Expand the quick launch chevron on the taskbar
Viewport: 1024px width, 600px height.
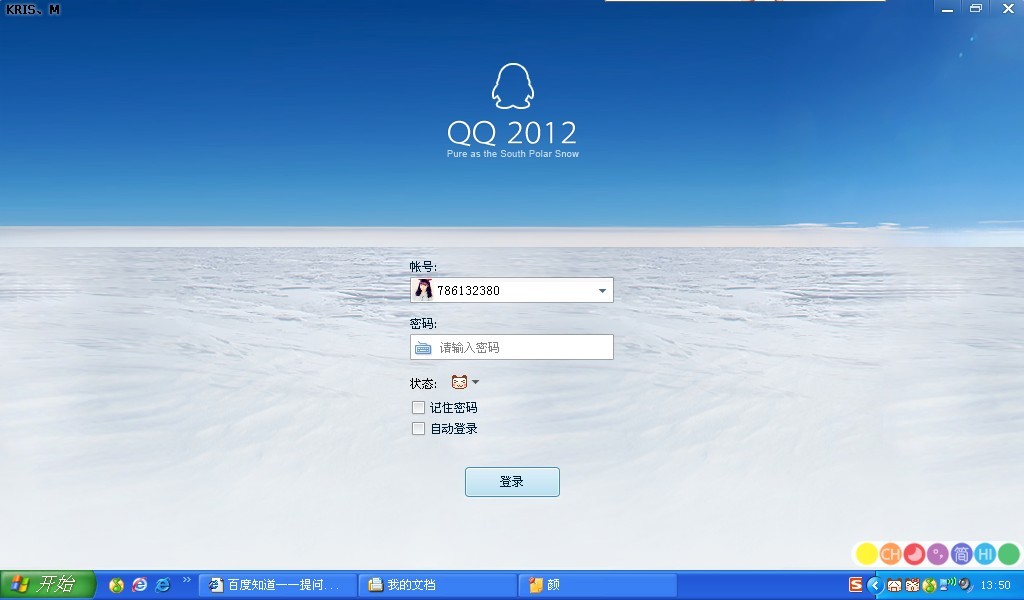click(188, 583)
